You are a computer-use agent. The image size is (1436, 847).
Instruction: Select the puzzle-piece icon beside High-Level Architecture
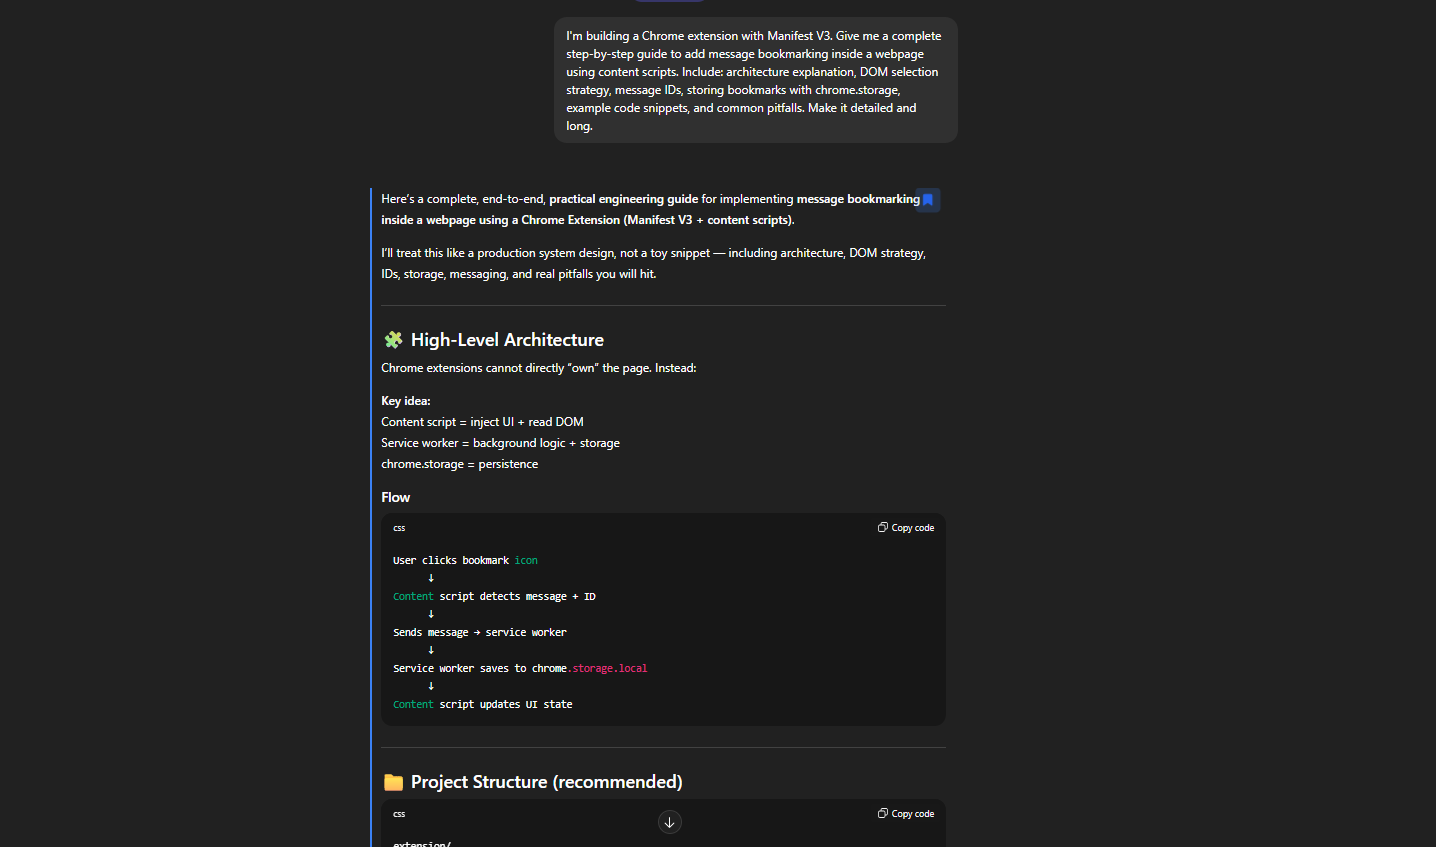point(393,339)
